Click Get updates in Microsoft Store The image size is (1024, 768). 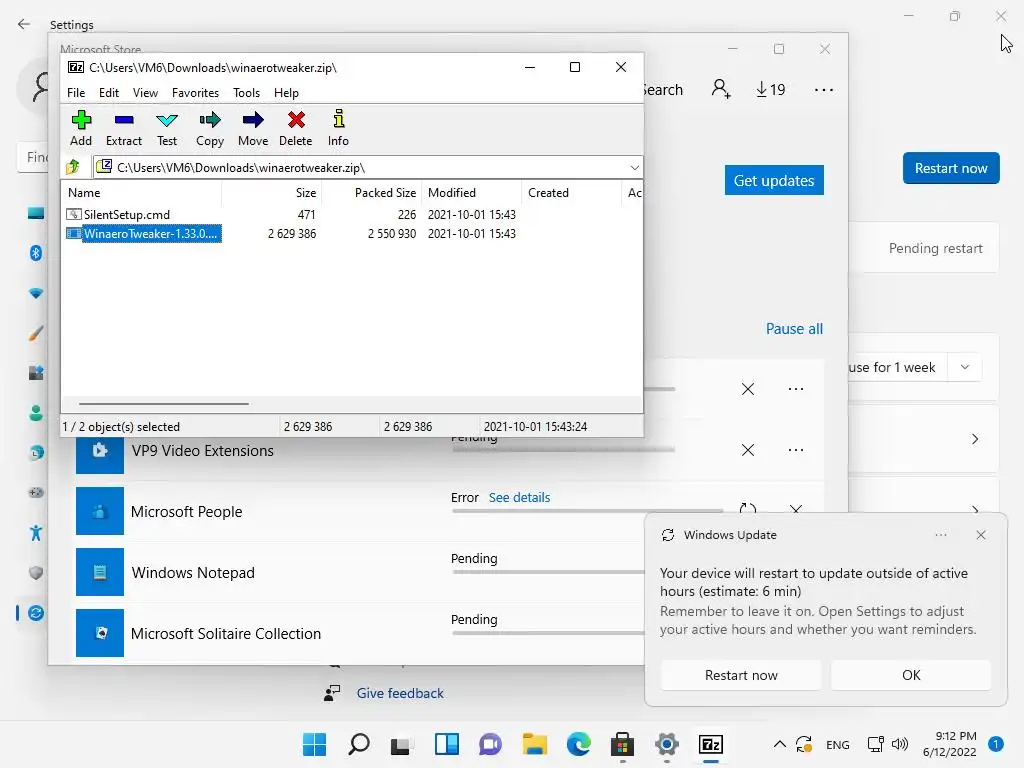774,180
